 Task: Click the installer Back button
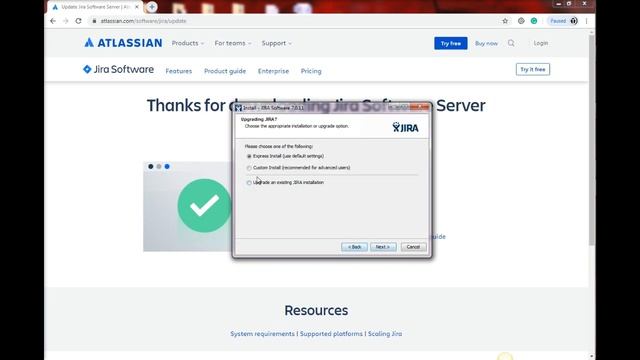tap(354, 247)
